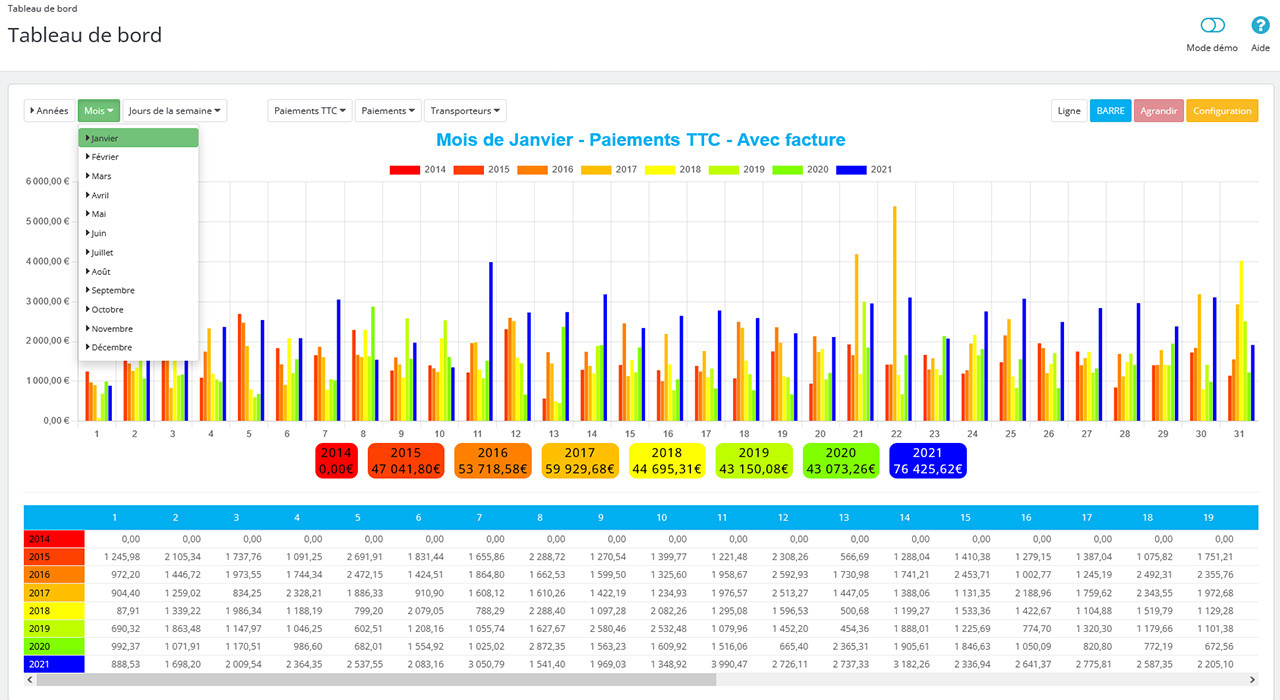1280x700 pixels.
Task: Toggle the Mode démo switch icon
Action: click(x=1212, y=26)
